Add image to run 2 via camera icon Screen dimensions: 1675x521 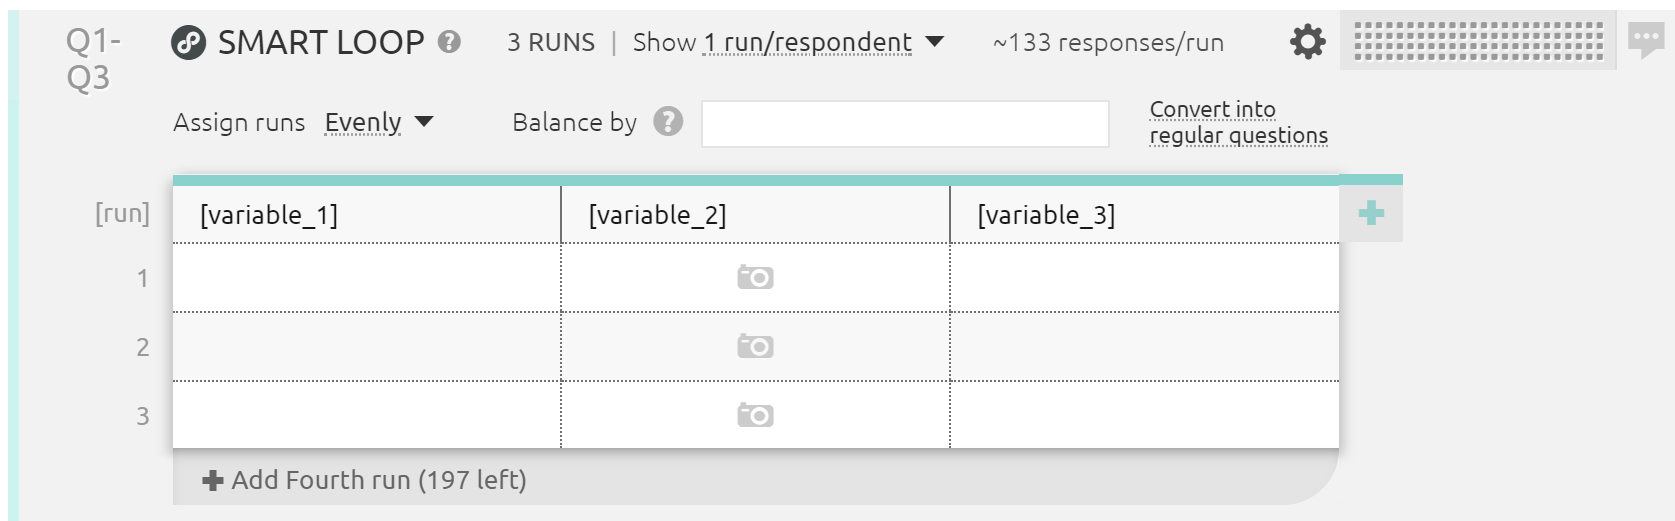pyautogui.click(x=755, y=346)
